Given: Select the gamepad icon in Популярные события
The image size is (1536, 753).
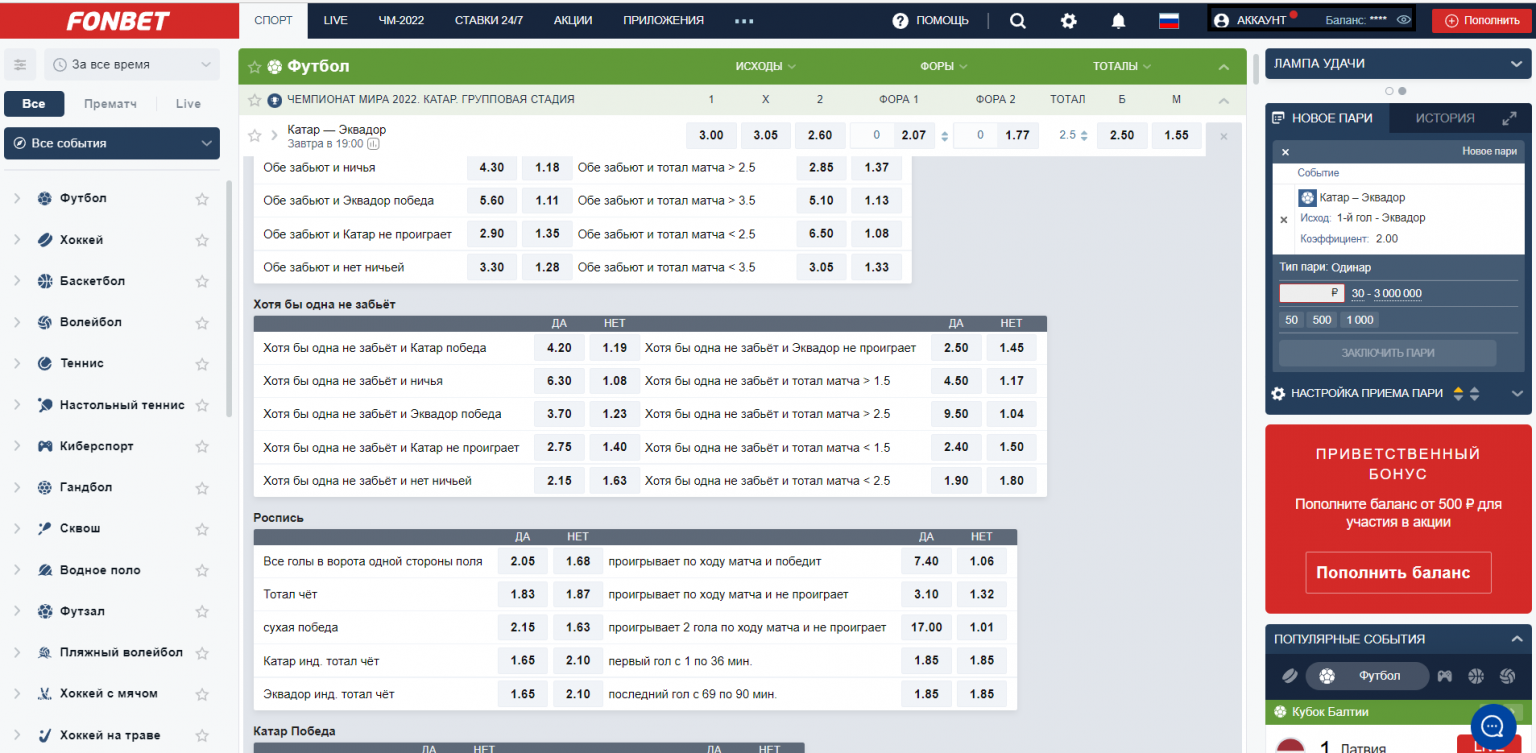Looking at the screenshot, I should point(1444,676).
